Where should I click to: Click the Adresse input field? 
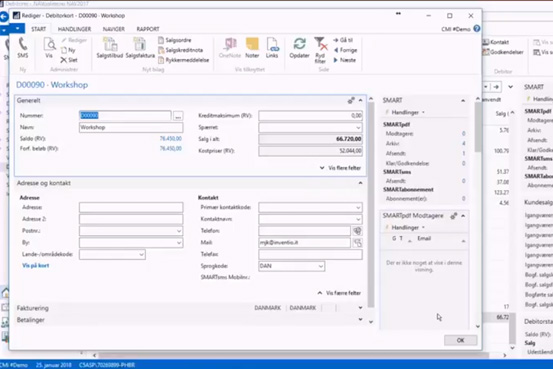coord(131,207)
